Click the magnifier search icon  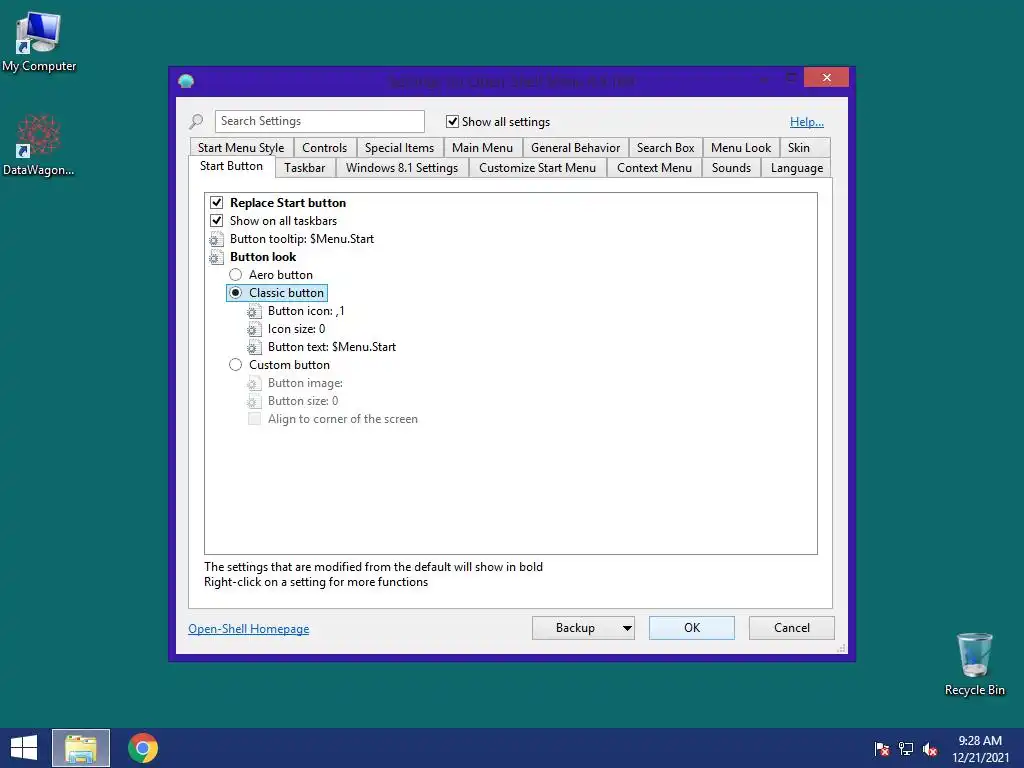(x=196, y=121)
